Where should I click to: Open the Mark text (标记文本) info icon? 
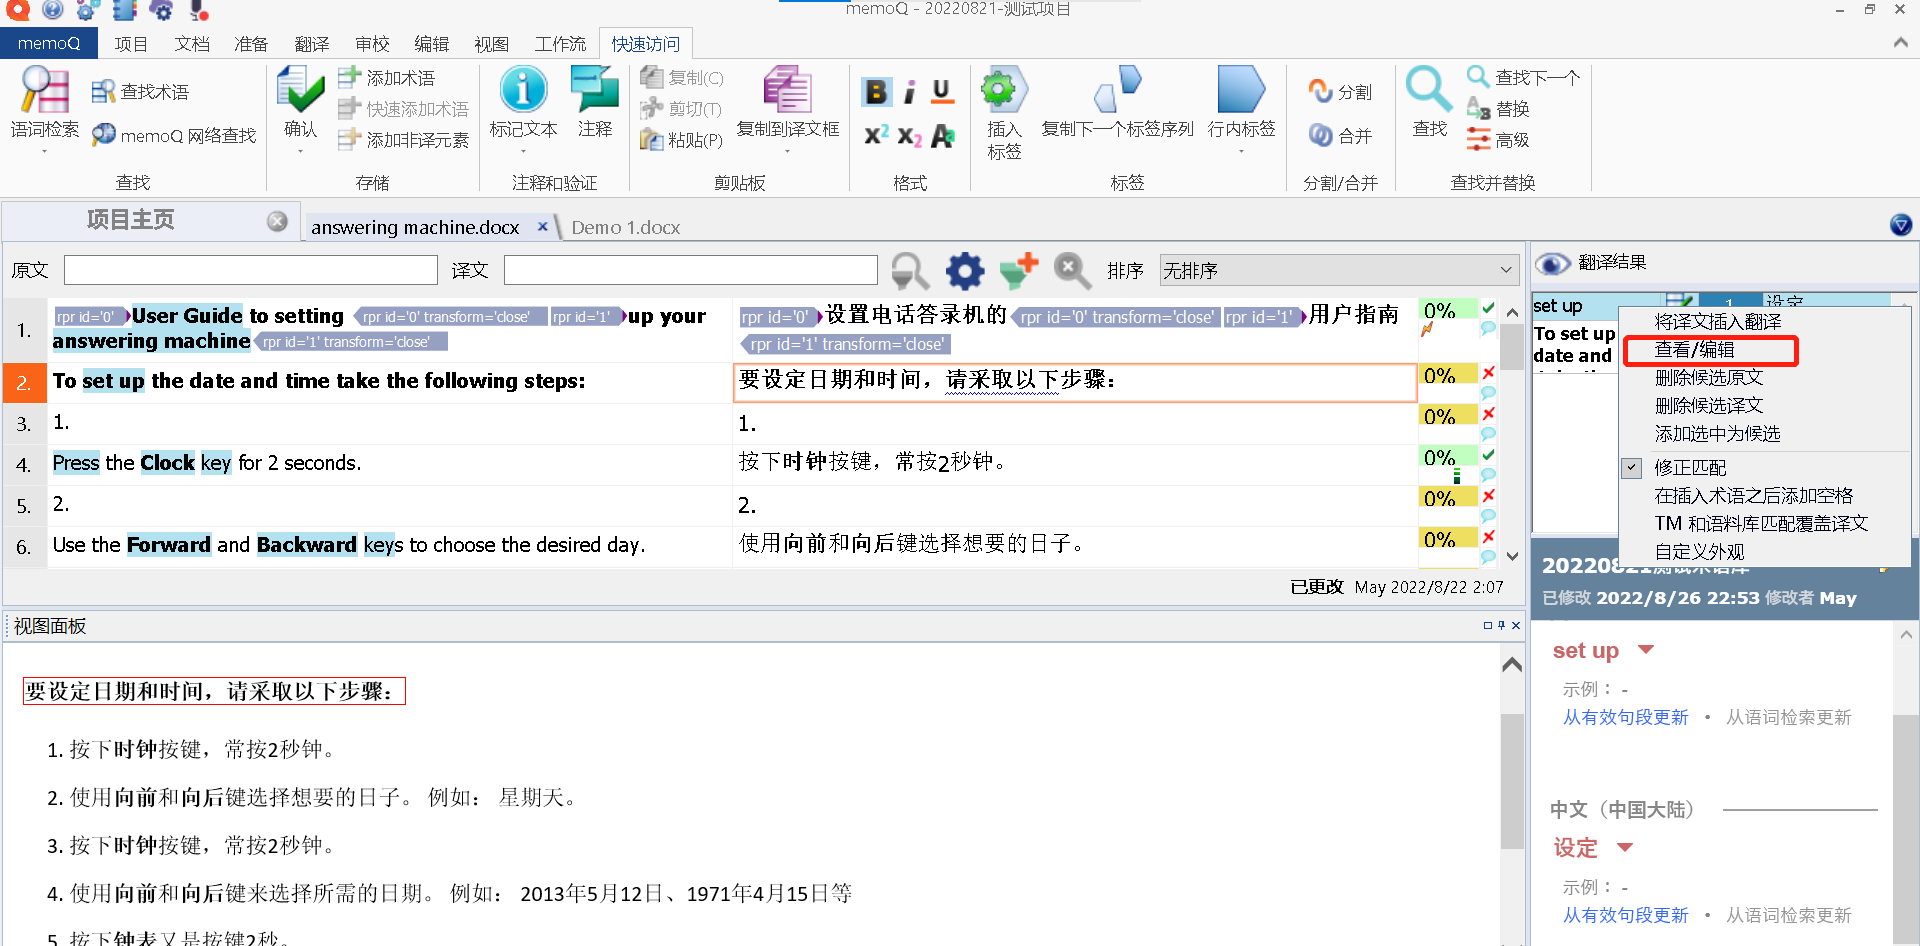523,90
